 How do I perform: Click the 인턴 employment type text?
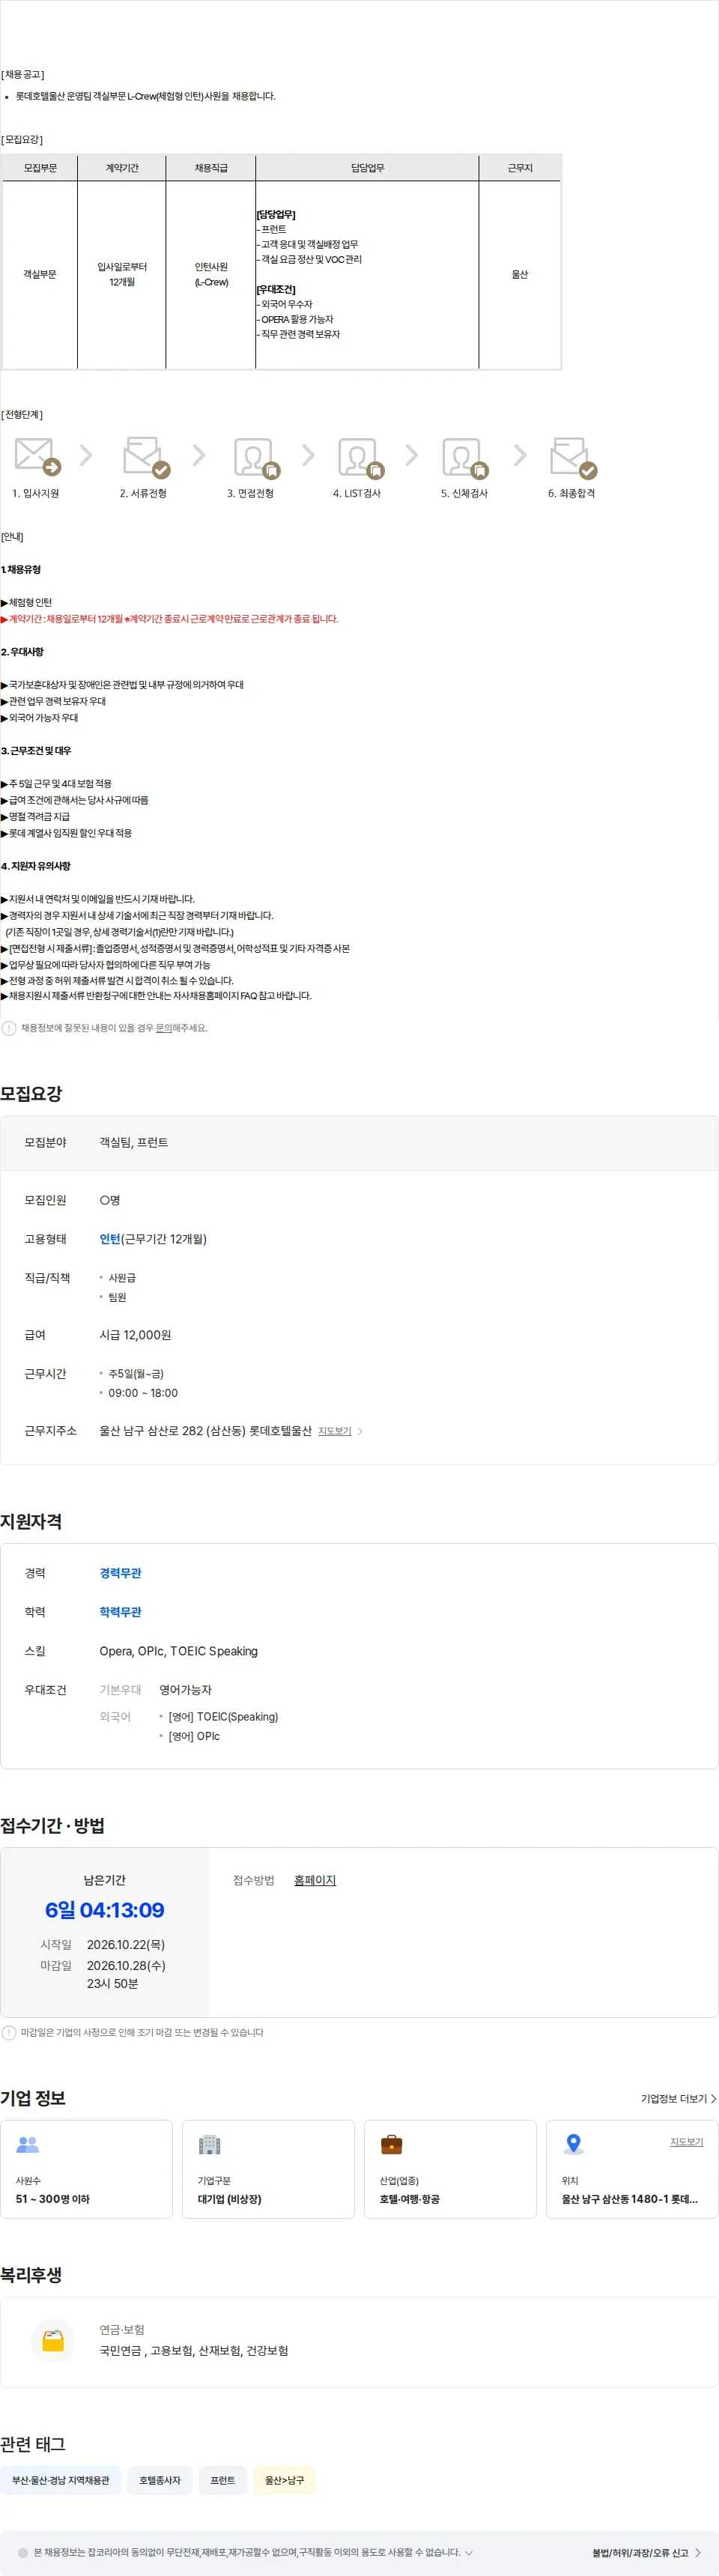click(x=110, y=1239)
